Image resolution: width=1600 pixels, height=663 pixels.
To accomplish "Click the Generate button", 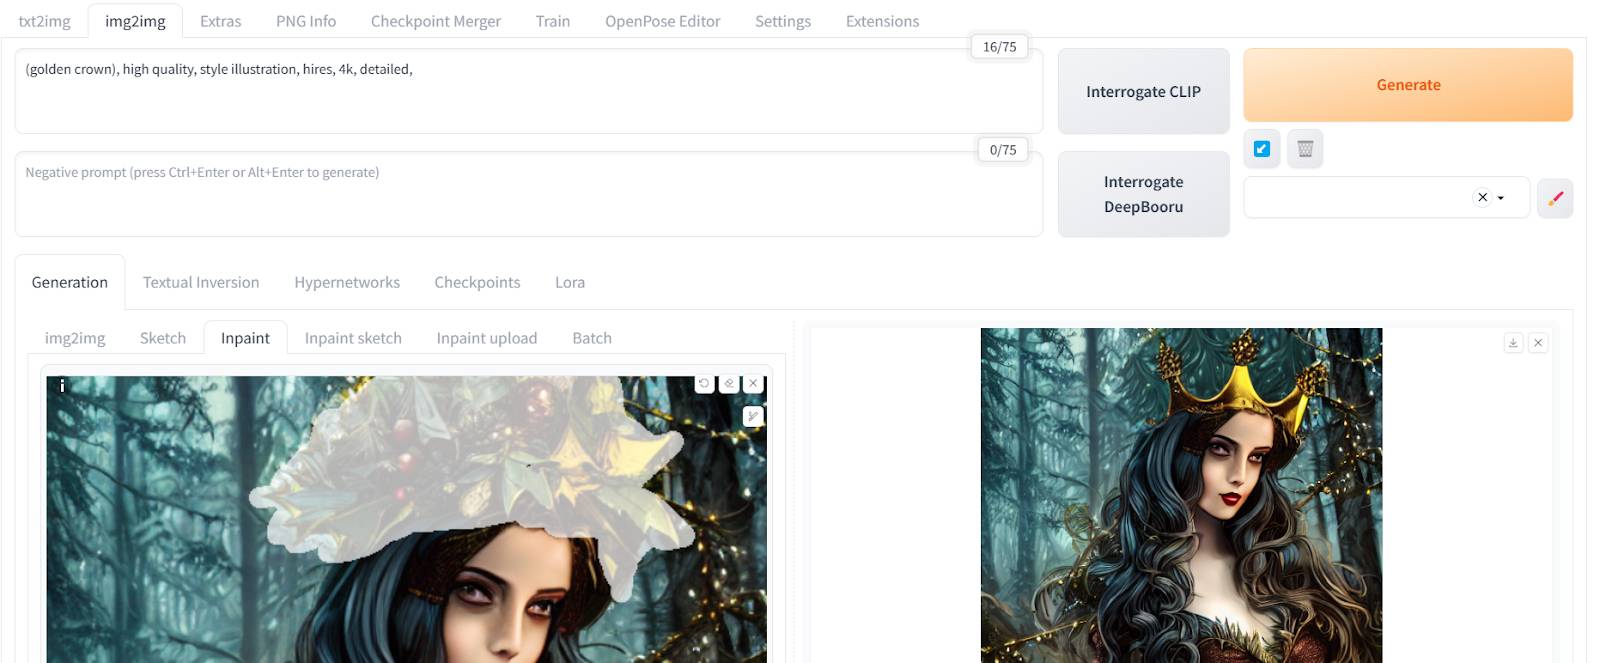I will coord(1408,85).
